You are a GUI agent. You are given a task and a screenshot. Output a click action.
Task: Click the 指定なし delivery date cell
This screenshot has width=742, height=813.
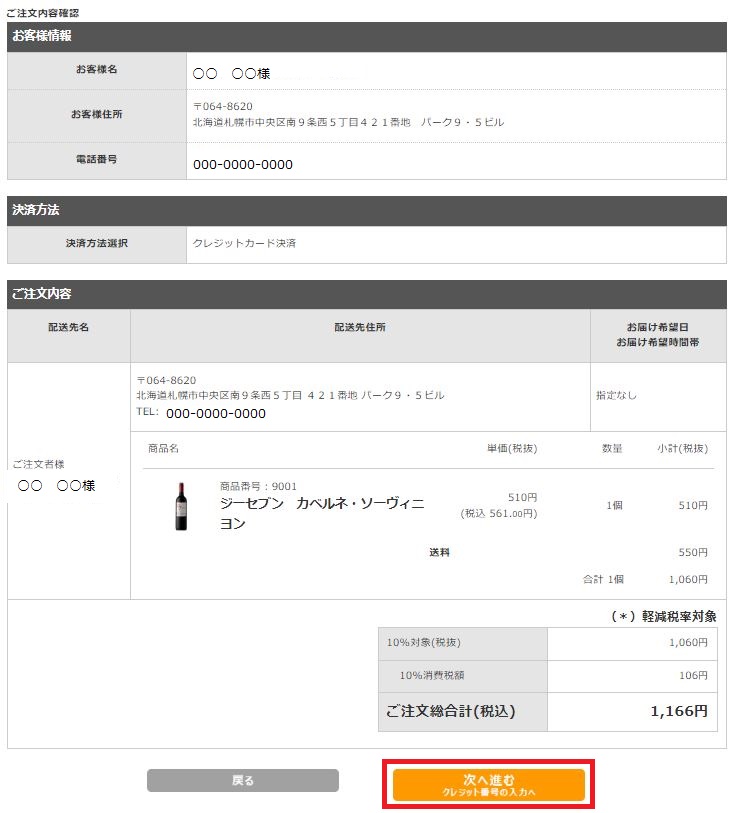click(616, 393)
